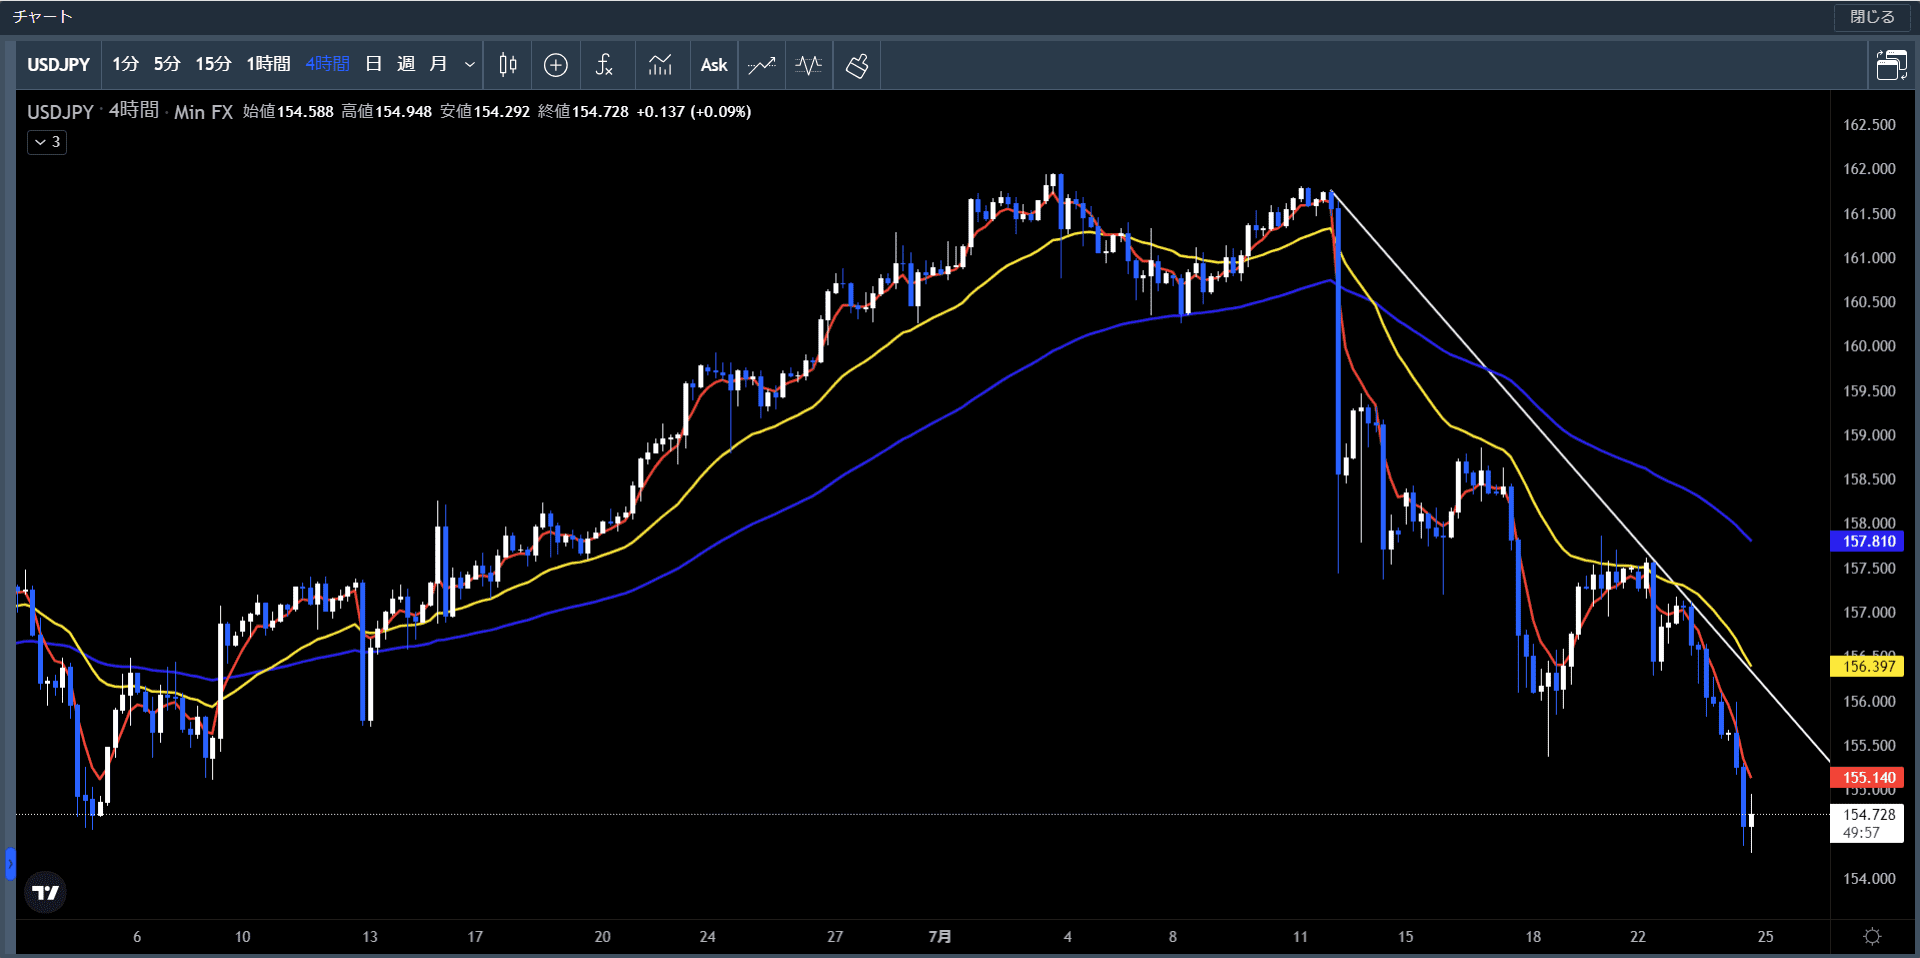Click the 7月 date label on time axis
The width and height of the screenshot is (1920, 958).
point(940,937)
